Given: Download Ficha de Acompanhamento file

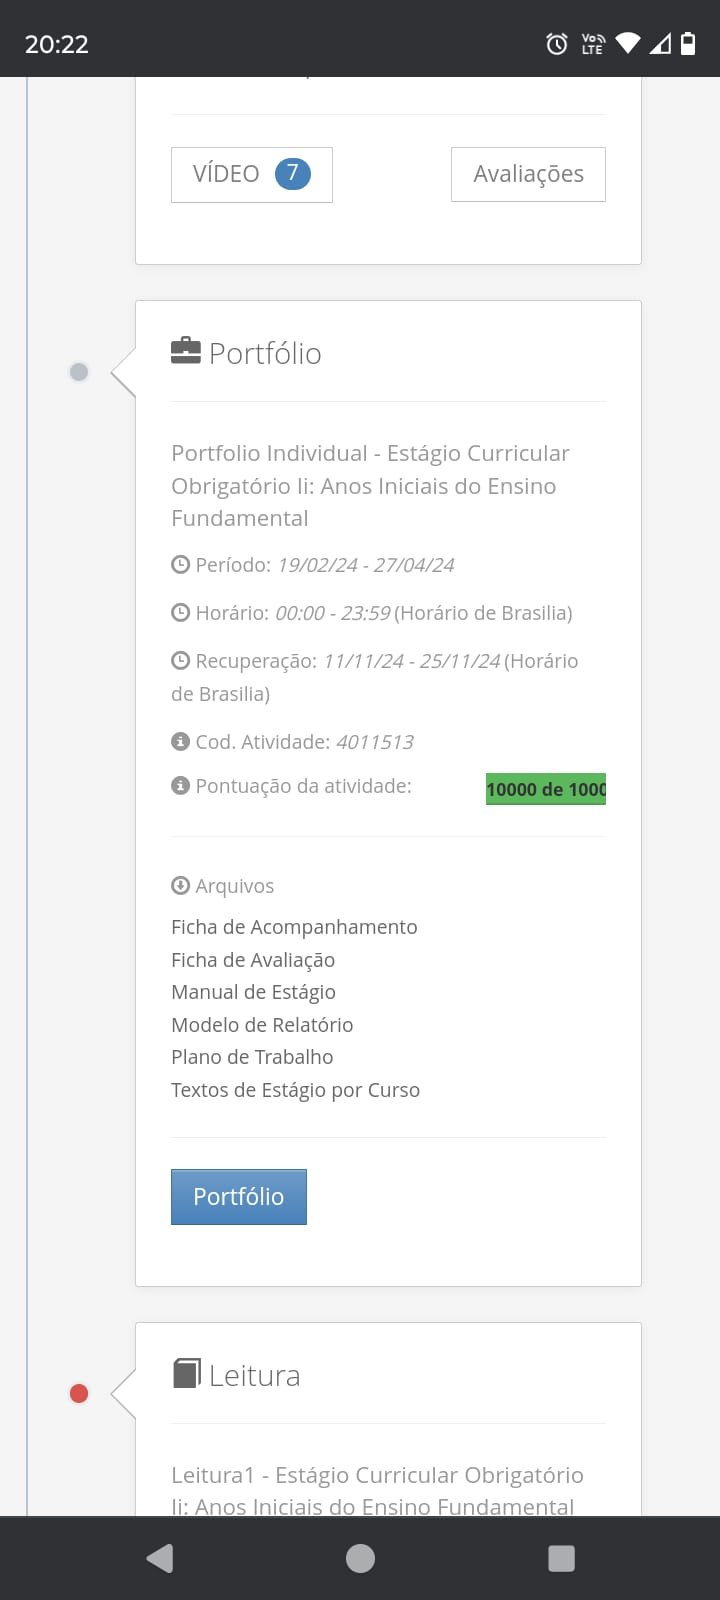Looking at the screenshot, I should coord(294,927).
